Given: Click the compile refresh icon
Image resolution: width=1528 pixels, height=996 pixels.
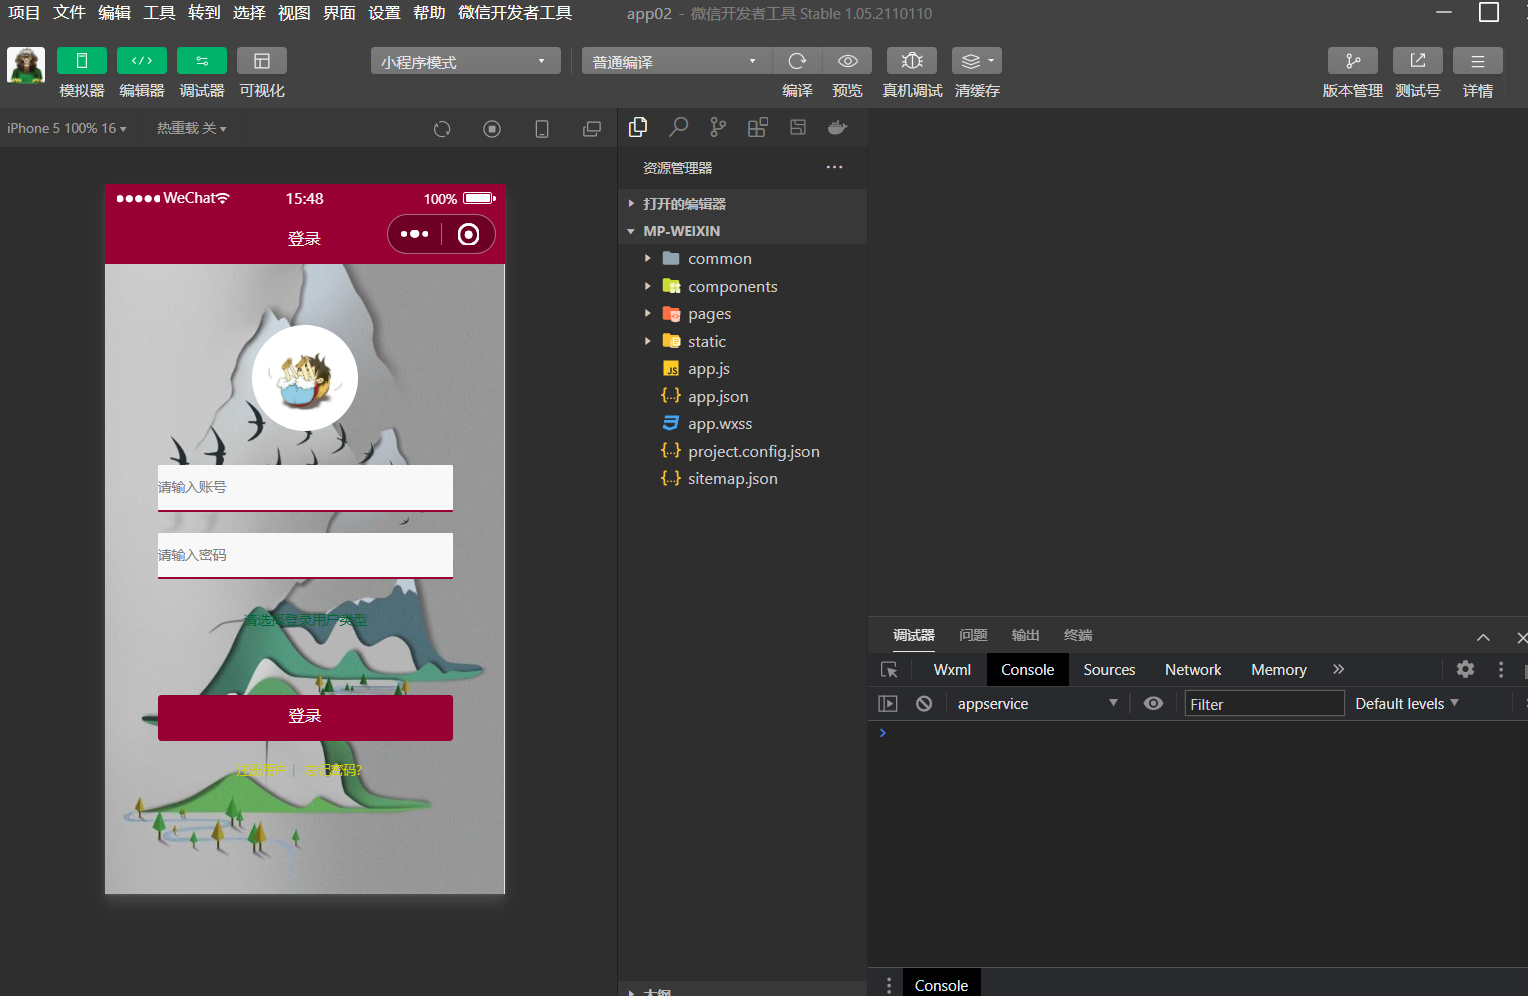Looking at the screenshot, I should [x=797, y=61].
